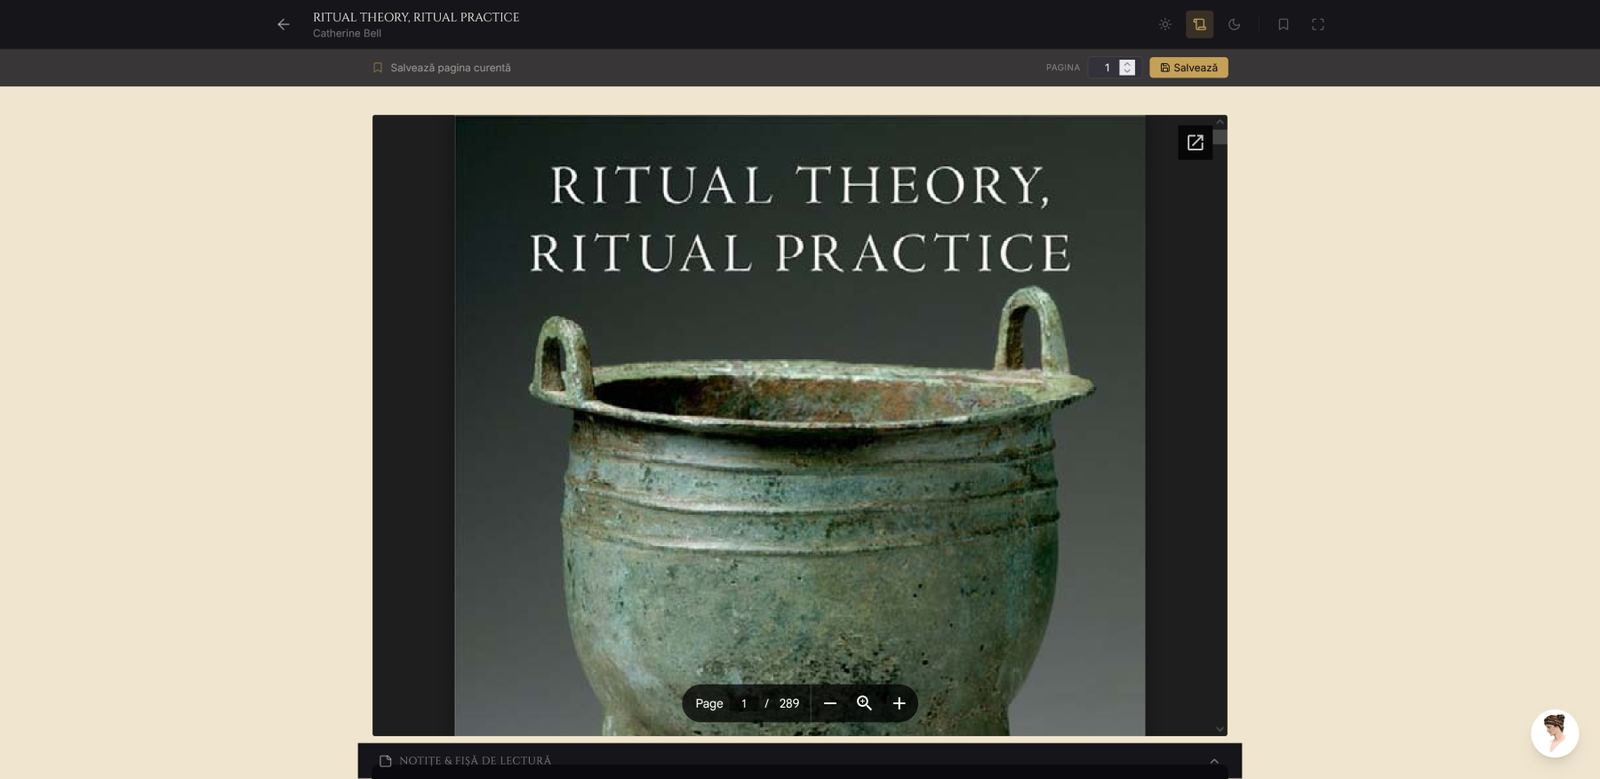Increment page with stepper up arrow
Viewport: 1600px width, 779px height.
click(1127, 63)
